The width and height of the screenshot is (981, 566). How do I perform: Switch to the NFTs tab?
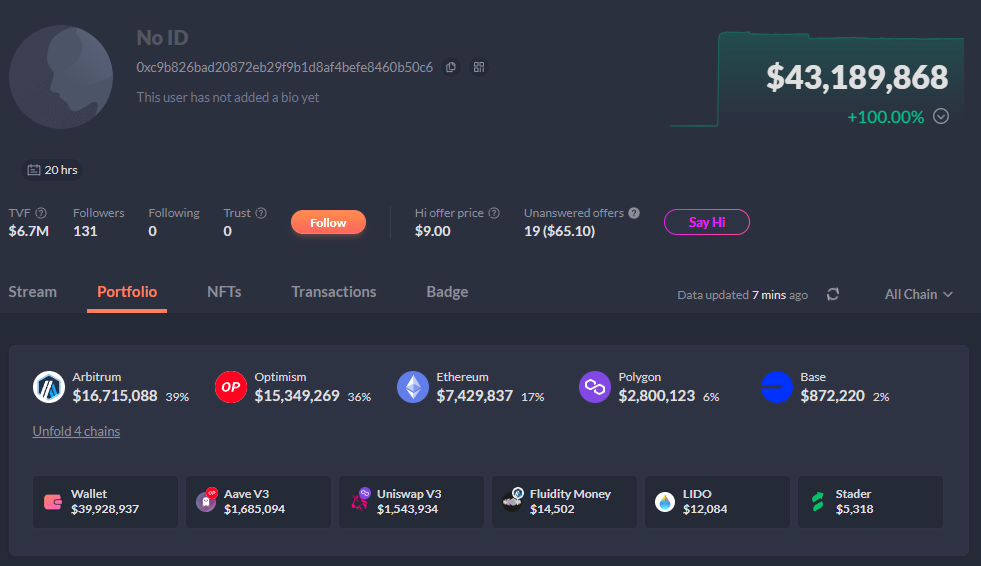click(224, 292)
